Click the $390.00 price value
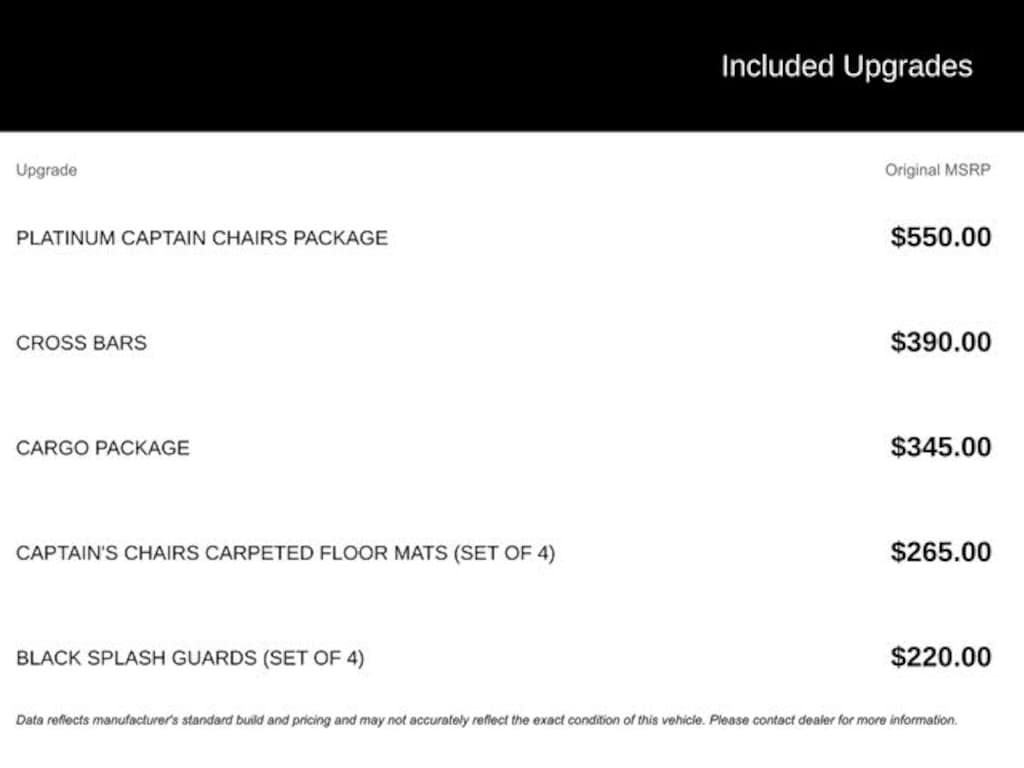The image size is (1024, 768). [x=941, y=342]
